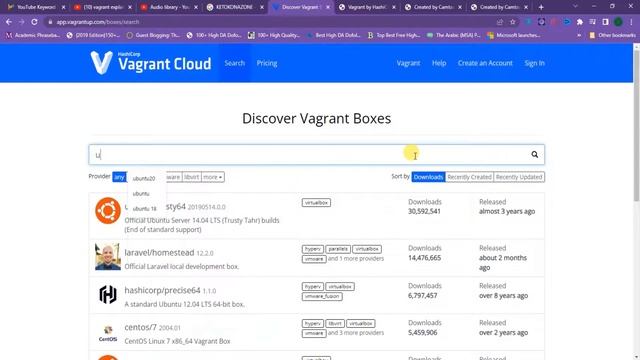
Task: Click the browser back arrow
Action: click(9, 22)
